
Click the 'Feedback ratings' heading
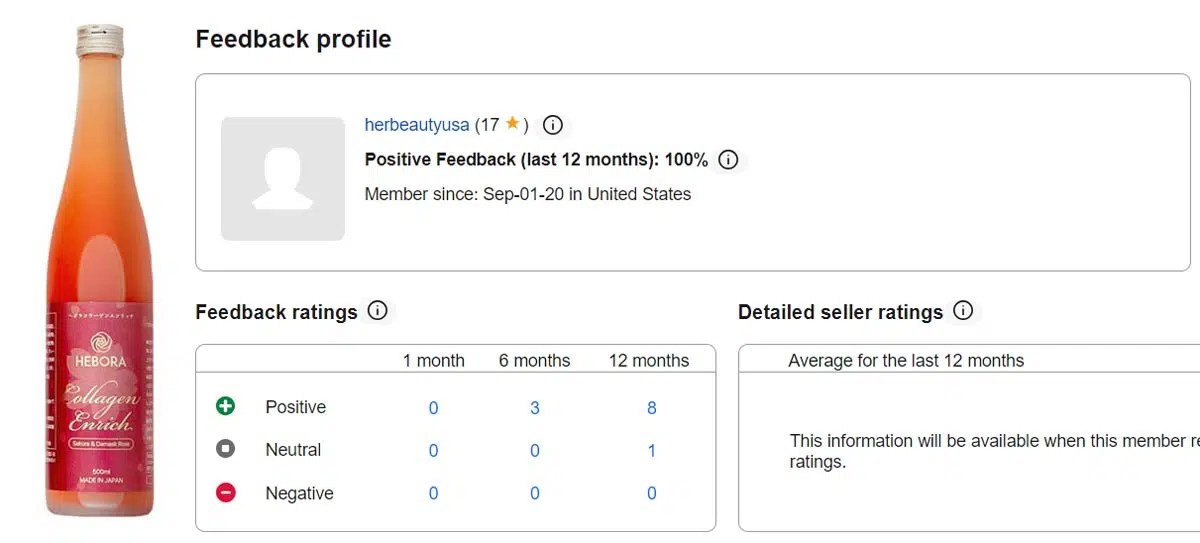tap(276, 312)
